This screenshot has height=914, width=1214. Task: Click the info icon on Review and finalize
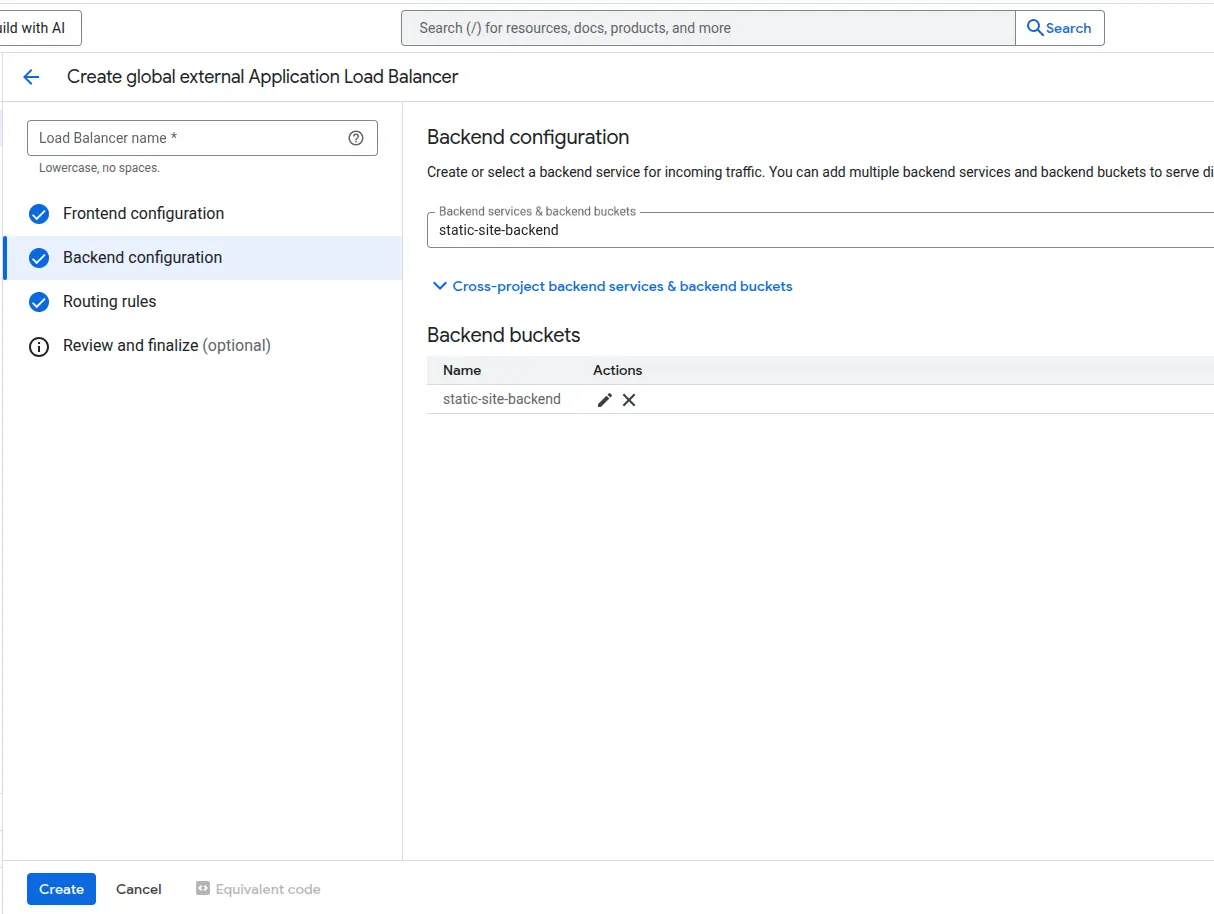38,345
